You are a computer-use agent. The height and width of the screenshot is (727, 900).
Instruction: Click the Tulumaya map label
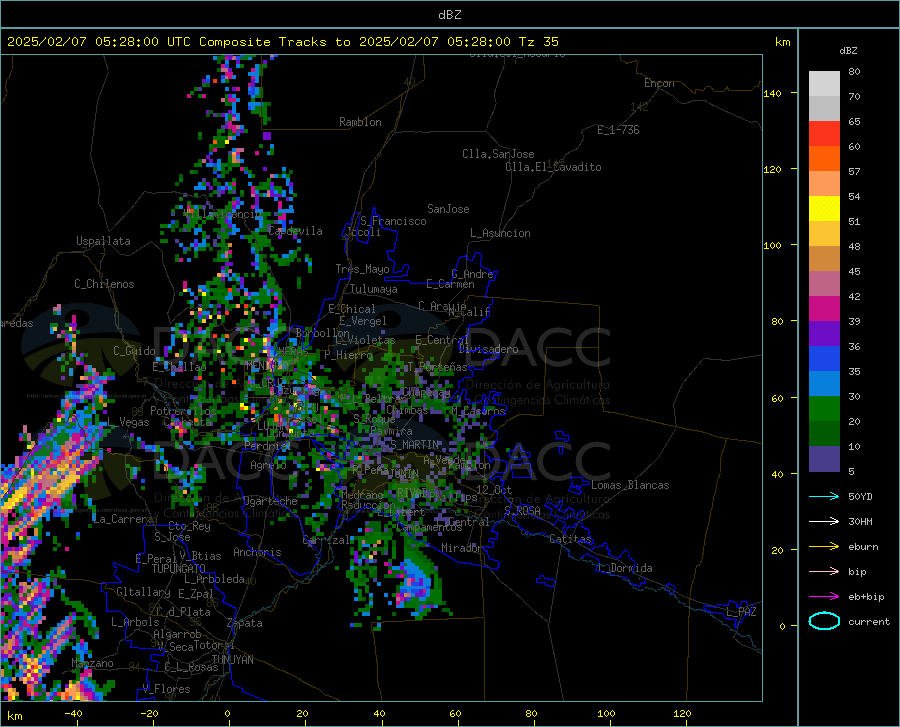point(374,289)
